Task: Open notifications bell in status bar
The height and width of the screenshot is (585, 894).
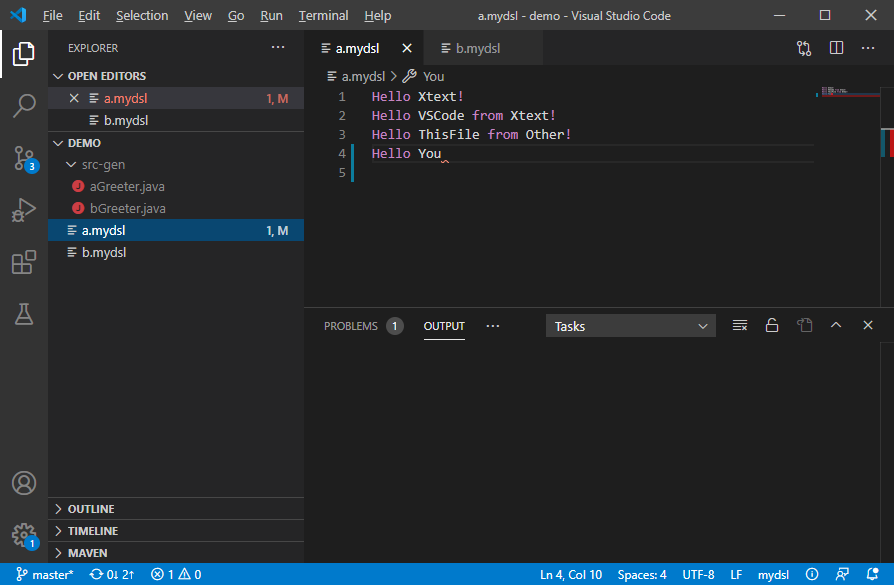Action: point(872,575)
